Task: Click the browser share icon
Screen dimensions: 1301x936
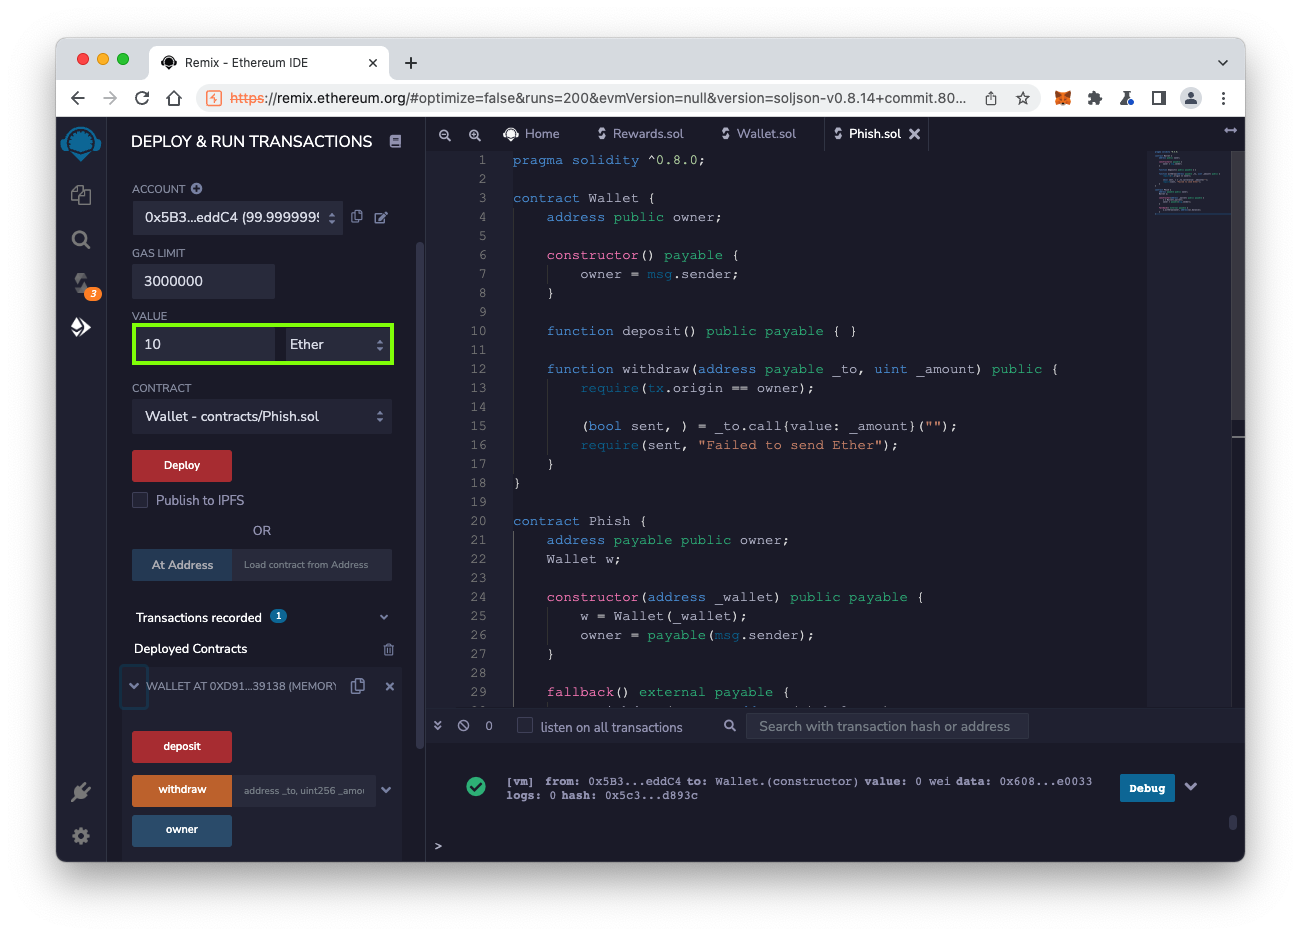Action: [x=991, y=98]
